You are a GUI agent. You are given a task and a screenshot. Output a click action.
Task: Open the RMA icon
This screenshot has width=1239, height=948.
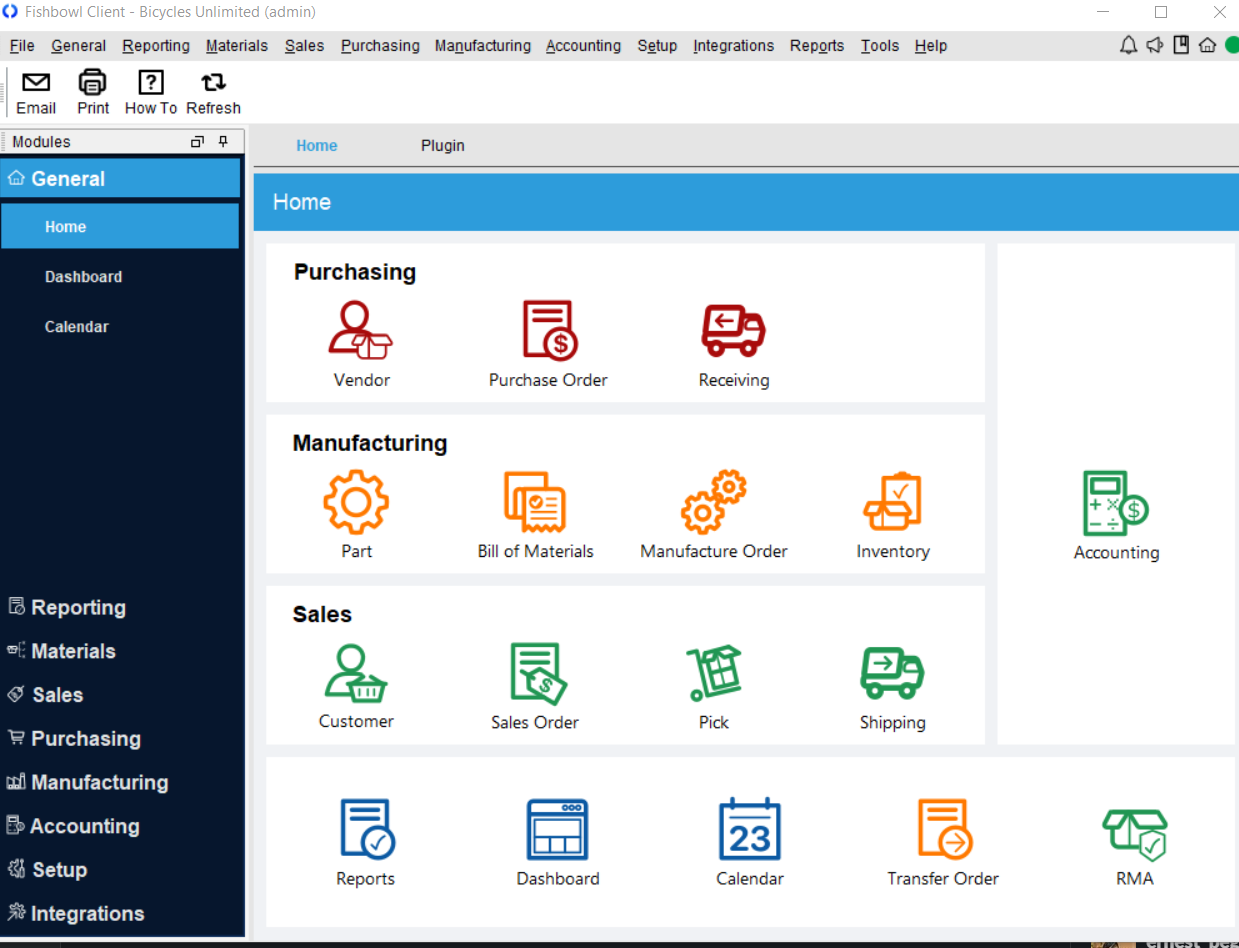point(1135,835)
